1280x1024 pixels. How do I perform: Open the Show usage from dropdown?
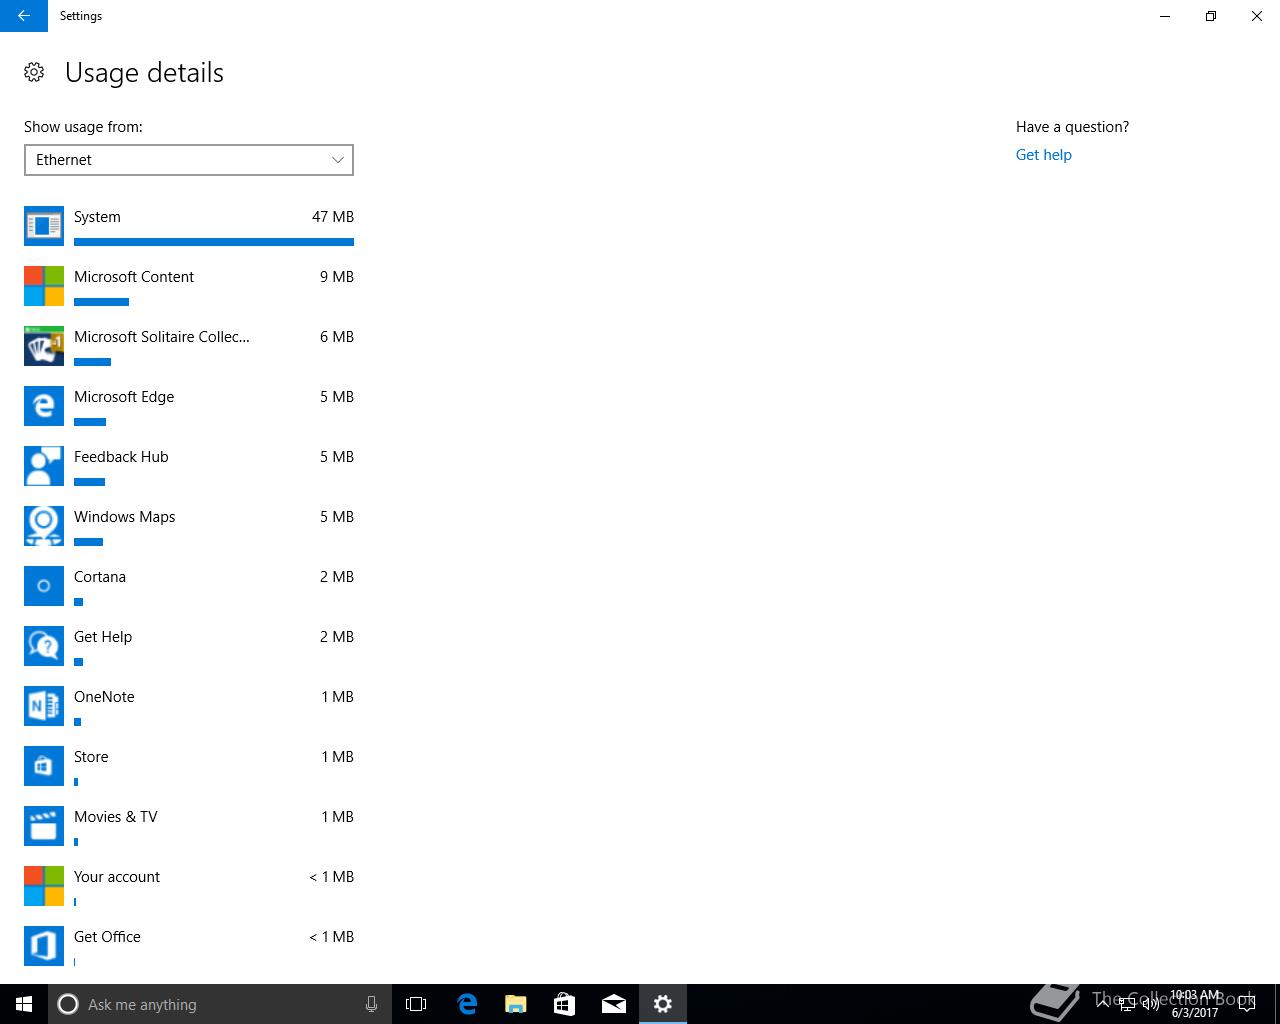coord(189,160)
